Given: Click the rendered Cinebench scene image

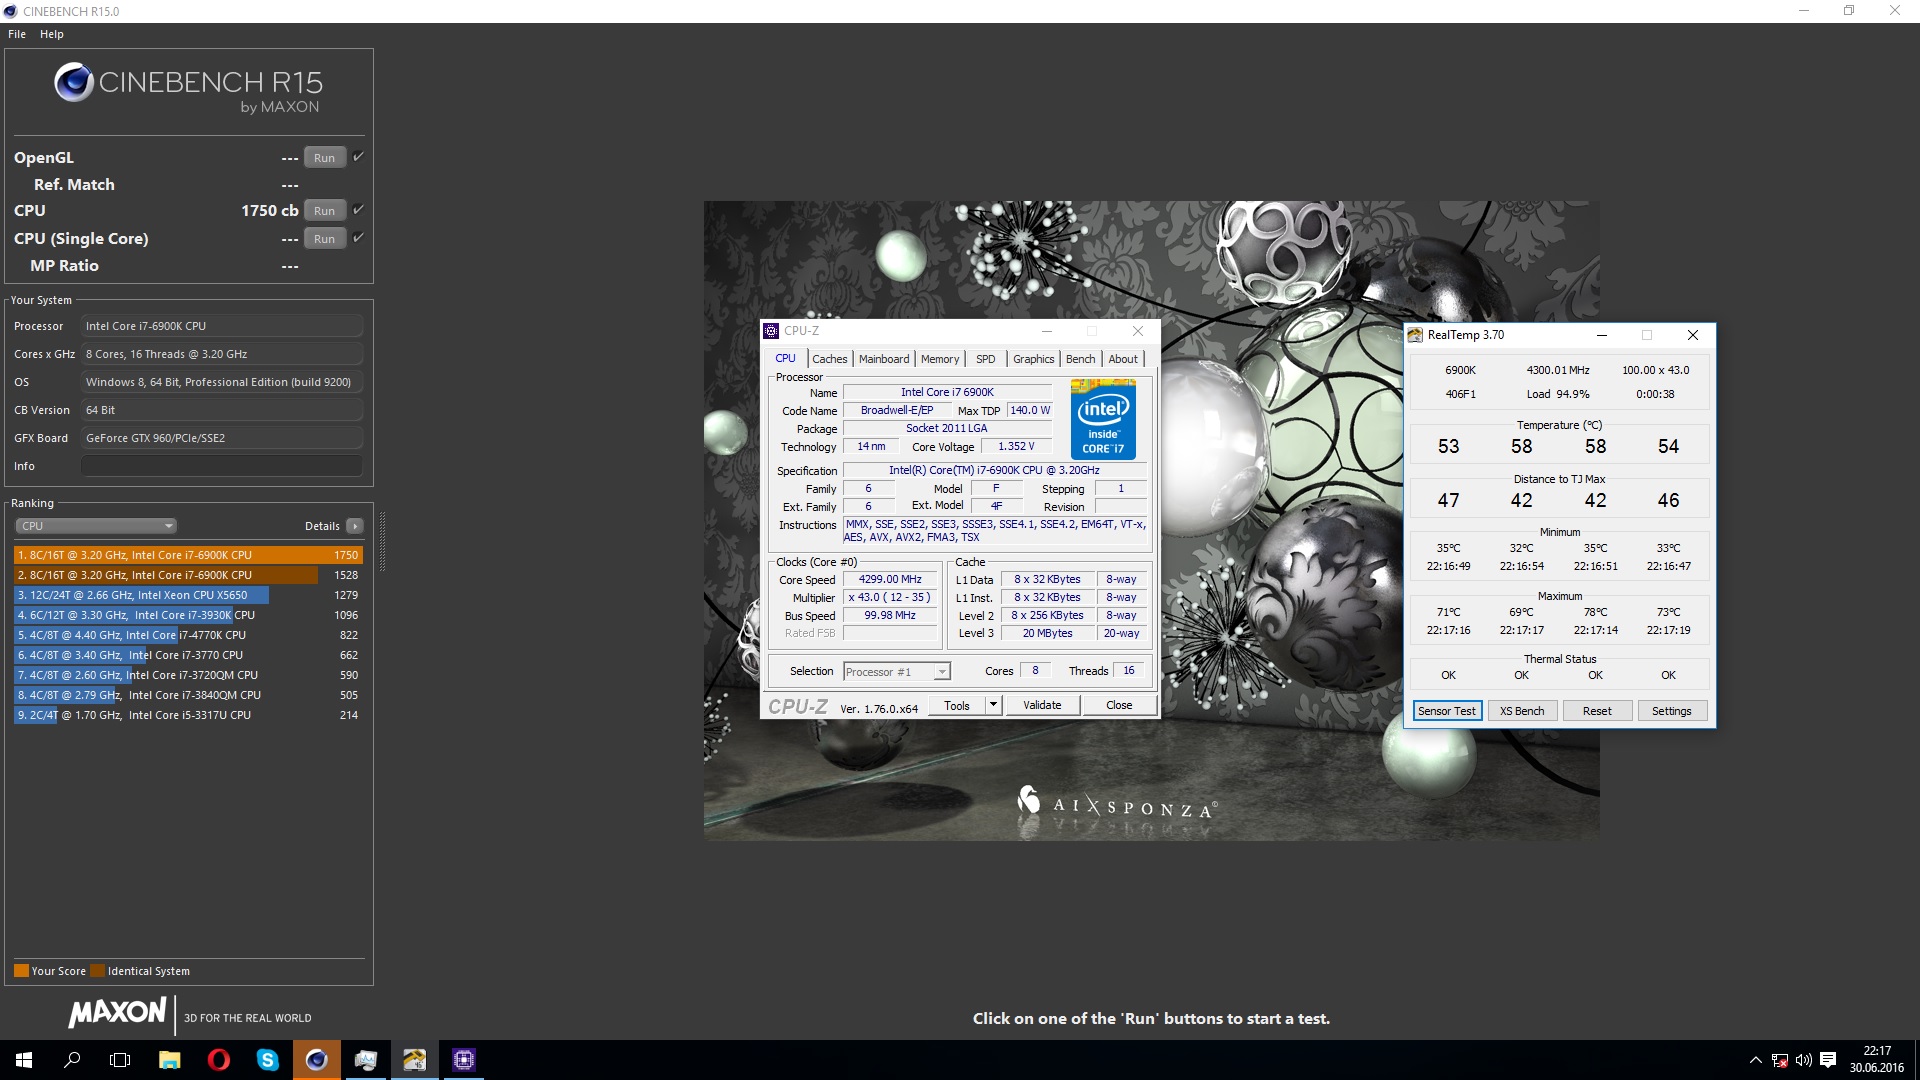Looking at the screenshot, I should click(x=1152, y=520).
